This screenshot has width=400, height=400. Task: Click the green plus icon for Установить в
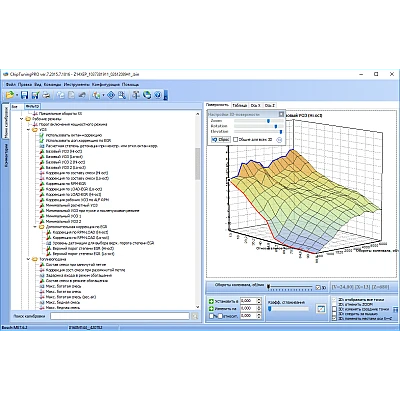[211, 301]
